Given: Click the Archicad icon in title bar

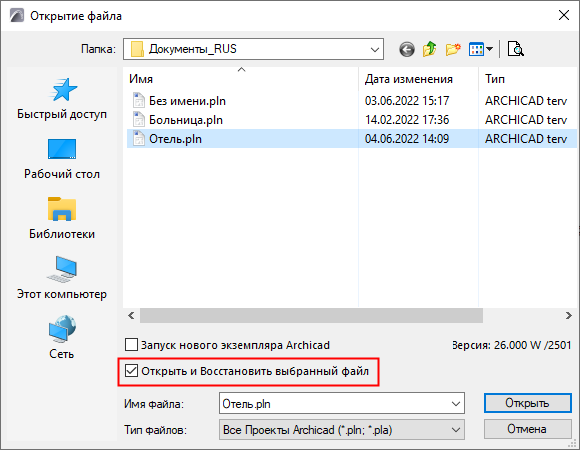Looking at the screenshot, I should (16, 16).
